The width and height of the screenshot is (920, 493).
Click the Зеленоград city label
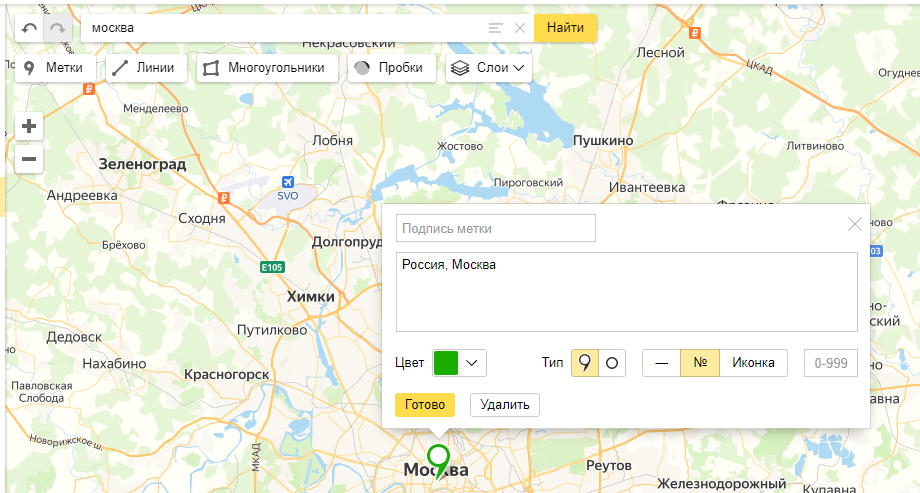[142, 164]
